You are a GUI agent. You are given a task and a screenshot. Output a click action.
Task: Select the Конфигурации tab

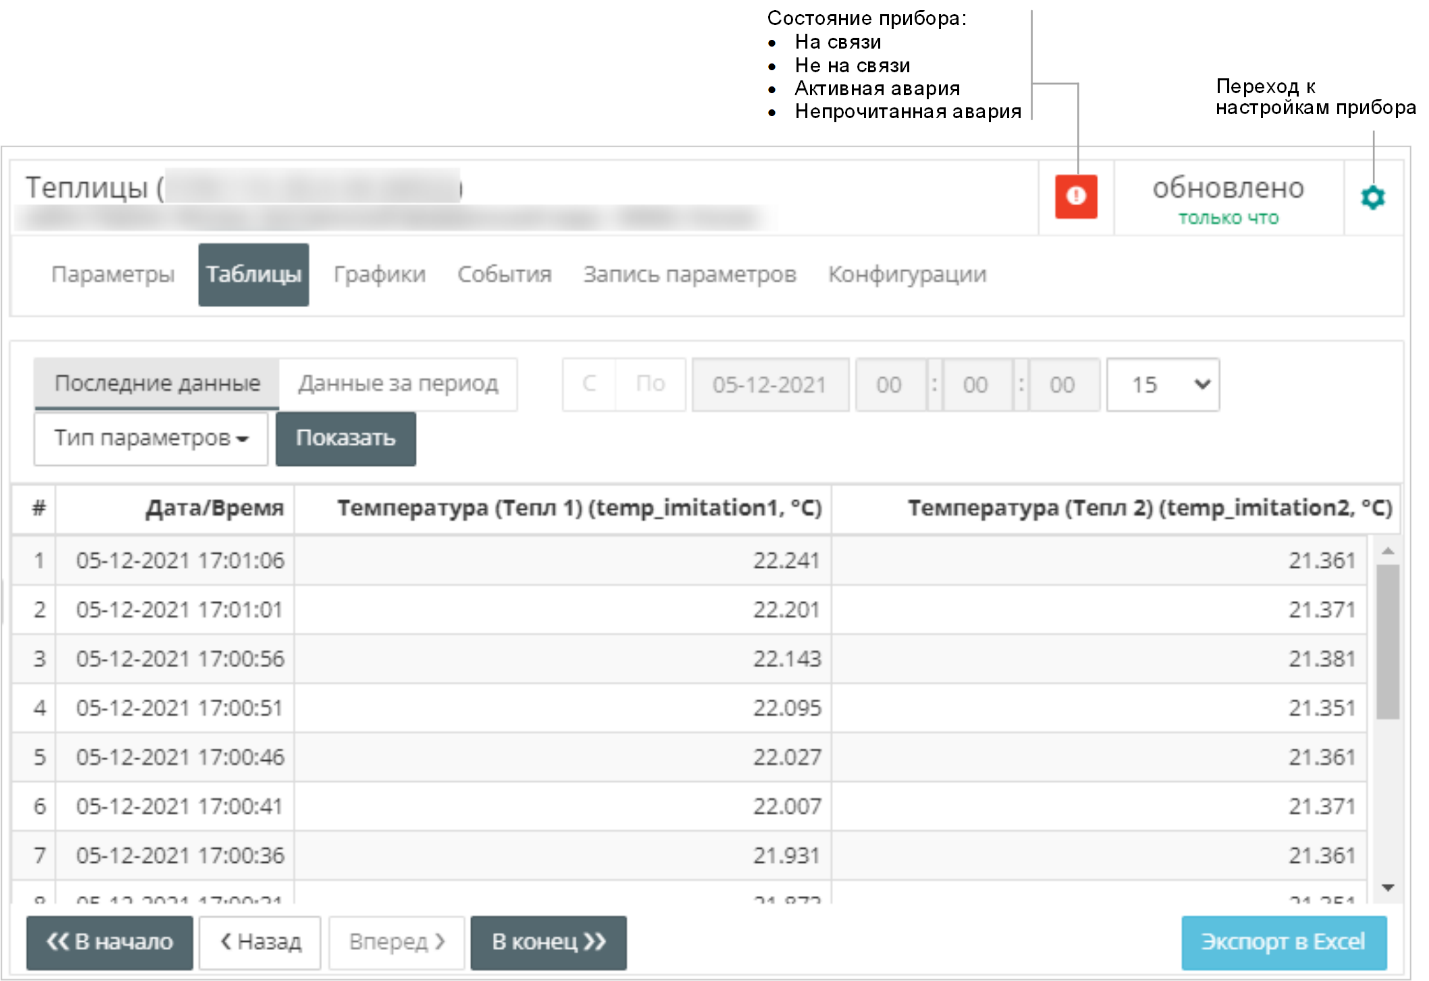(x=907, y=275)
